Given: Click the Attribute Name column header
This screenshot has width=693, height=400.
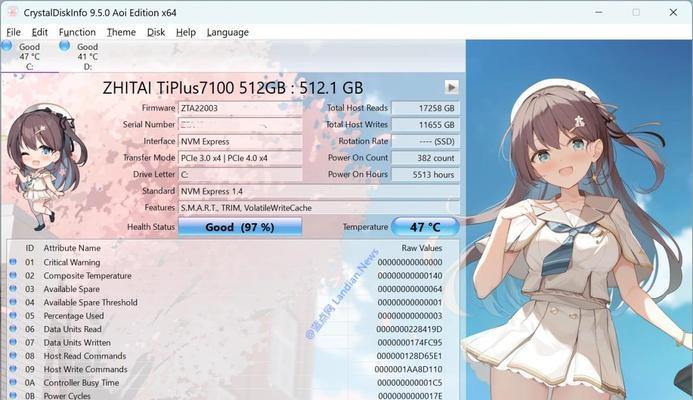Looking at the screenshot, I should pos(72,248).
